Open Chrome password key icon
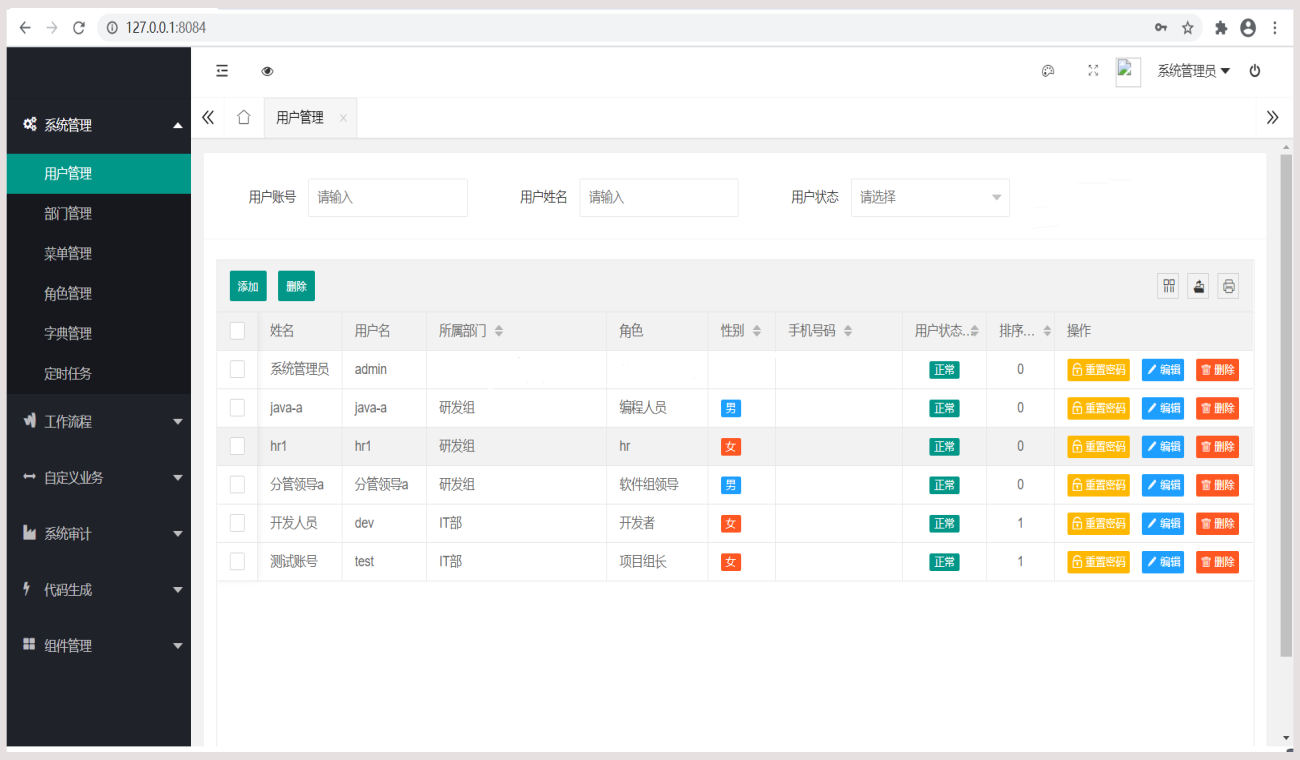Image resolution: width=1300 pixels, height=760 pixels. coord(1161,28)
